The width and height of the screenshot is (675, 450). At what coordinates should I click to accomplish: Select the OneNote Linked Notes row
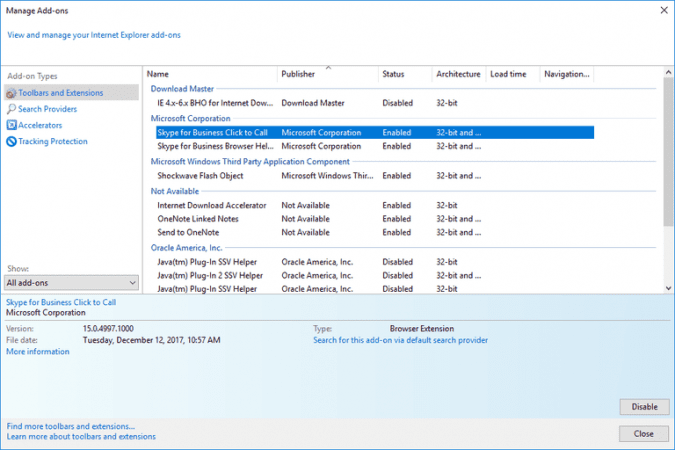point(375,219)
